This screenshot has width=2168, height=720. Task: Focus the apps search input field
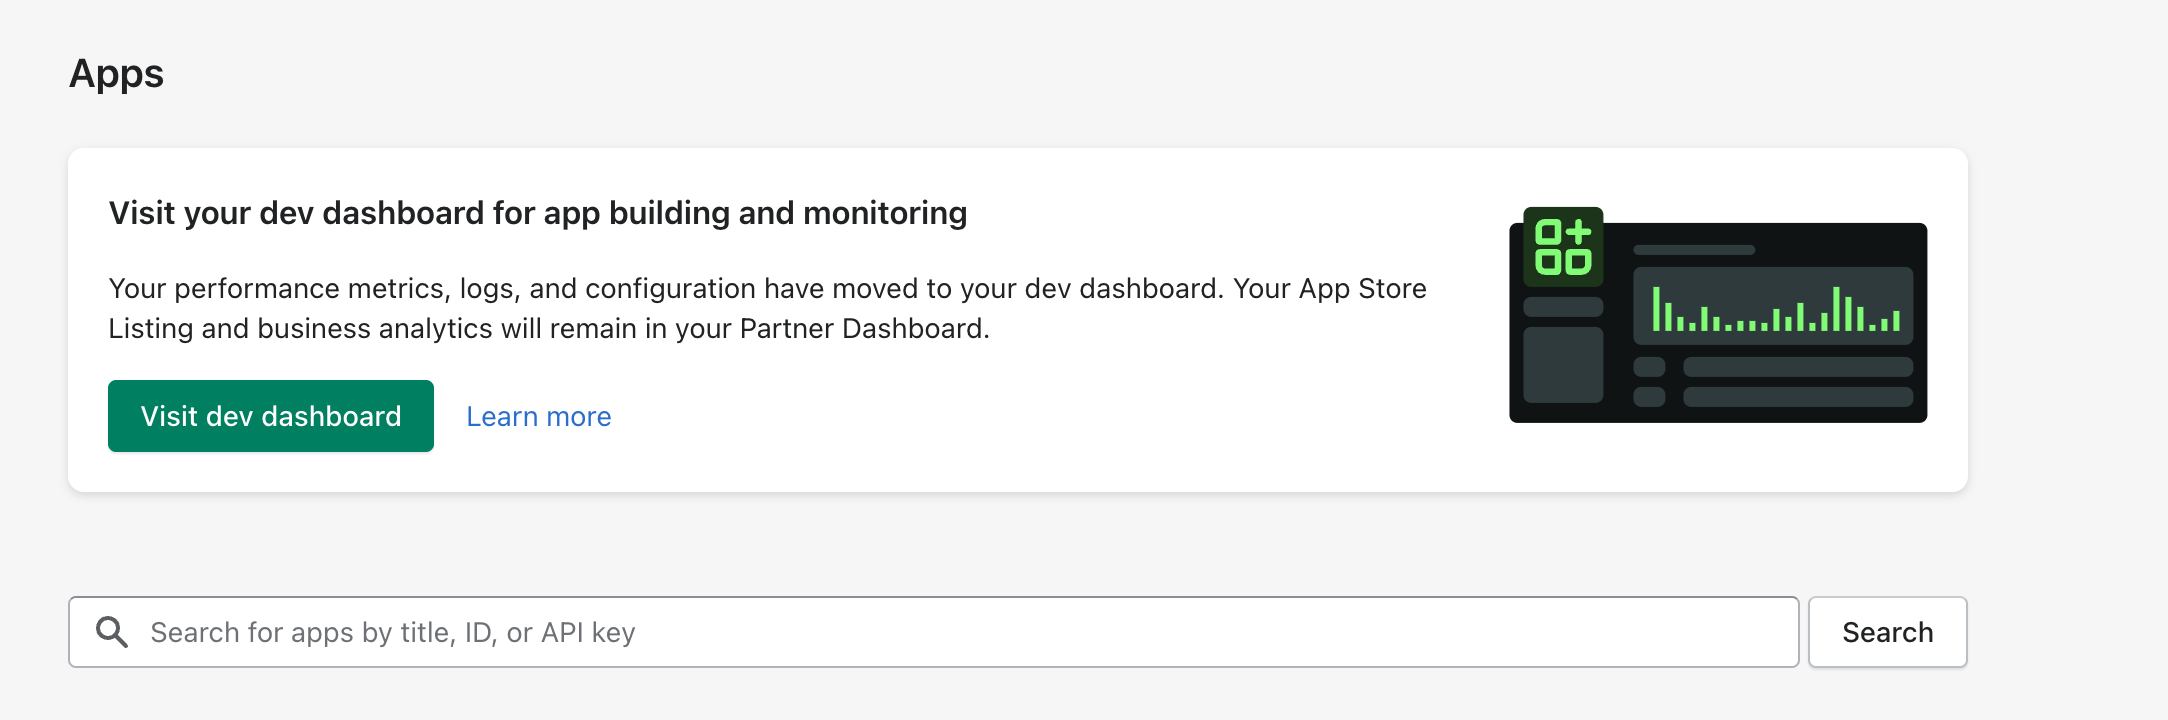point(960,632)
